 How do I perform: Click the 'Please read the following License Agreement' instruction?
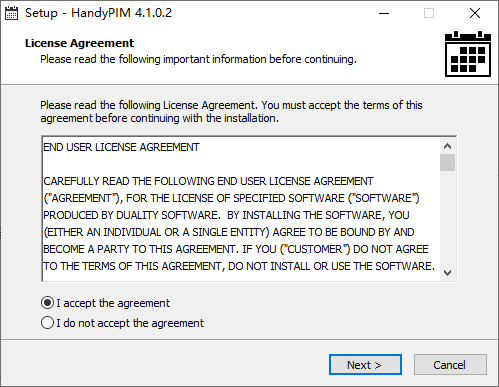click(231, 111)
